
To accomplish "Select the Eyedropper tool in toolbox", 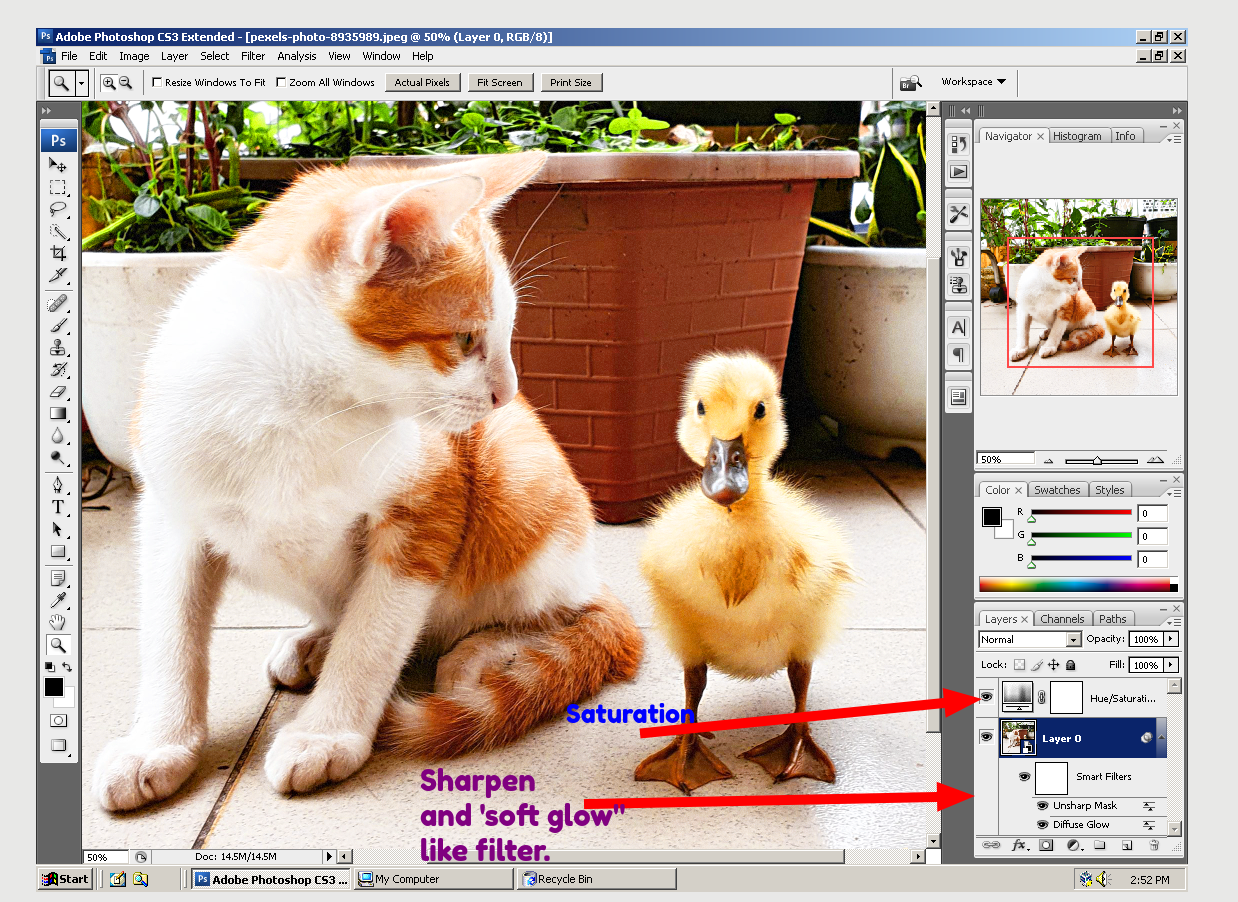I will 58,601.
